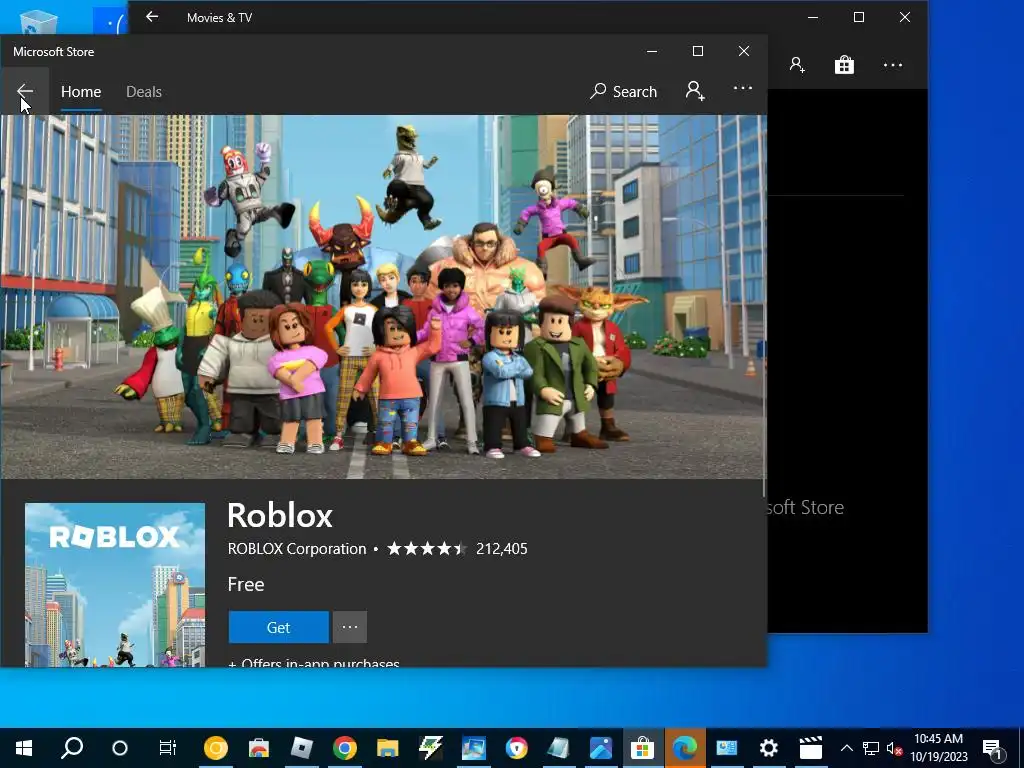
Task: Open Task View on the taskbar
Action: [x=168, y=748]
